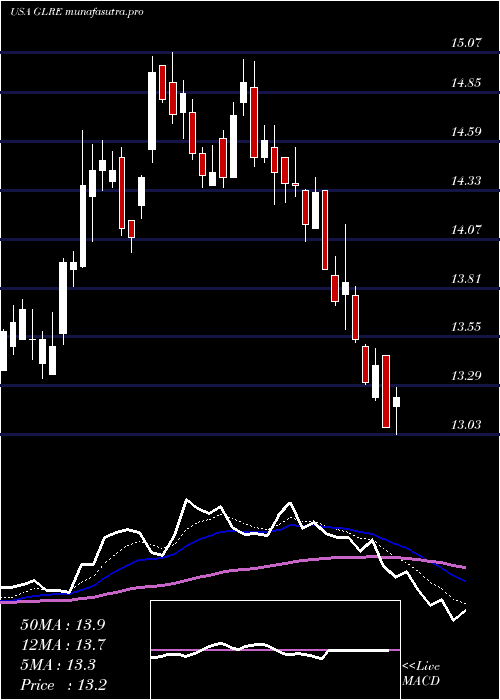The image size is (500, 700).
Task: Click the 13.81 price axis label
Action: click(x=466, y=279)
